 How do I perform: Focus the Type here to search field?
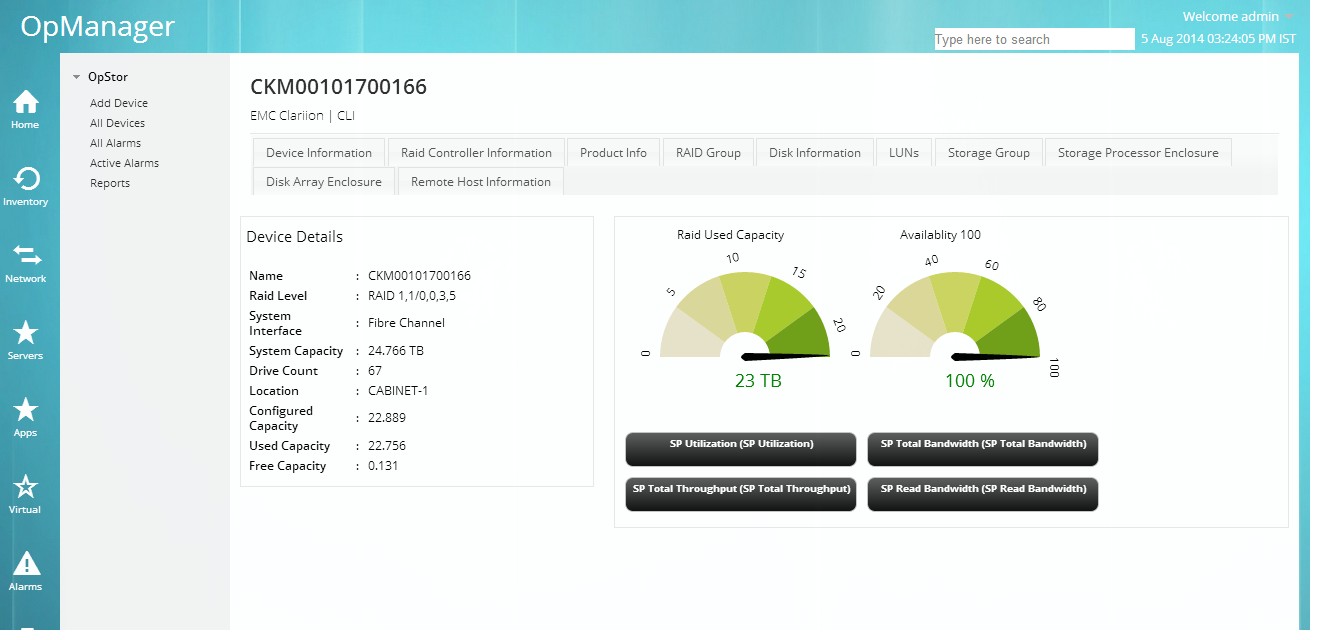1034,39
